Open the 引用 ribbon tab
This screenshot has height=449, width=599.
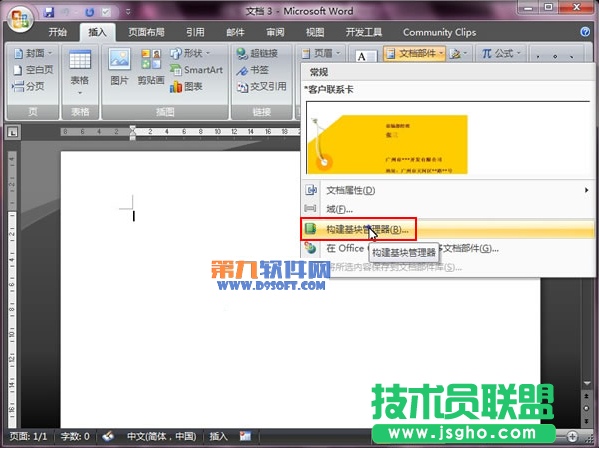tap(195, 32)
